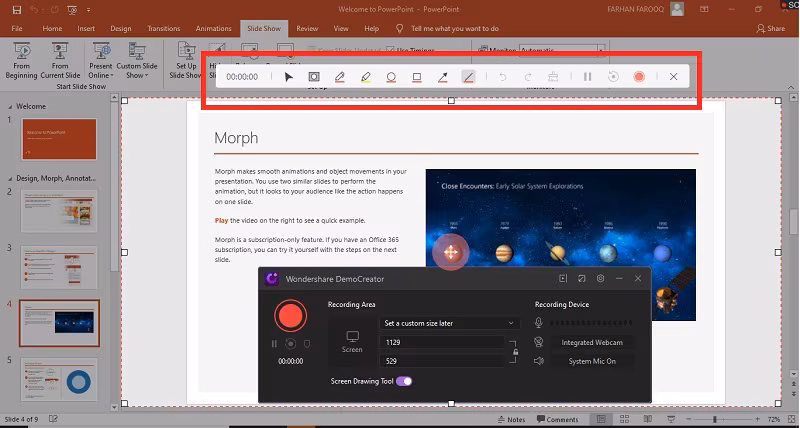800x428 pixels.
Task: Click the pause icon in DemoCreator panel
Action: click(x=274, y=344)
